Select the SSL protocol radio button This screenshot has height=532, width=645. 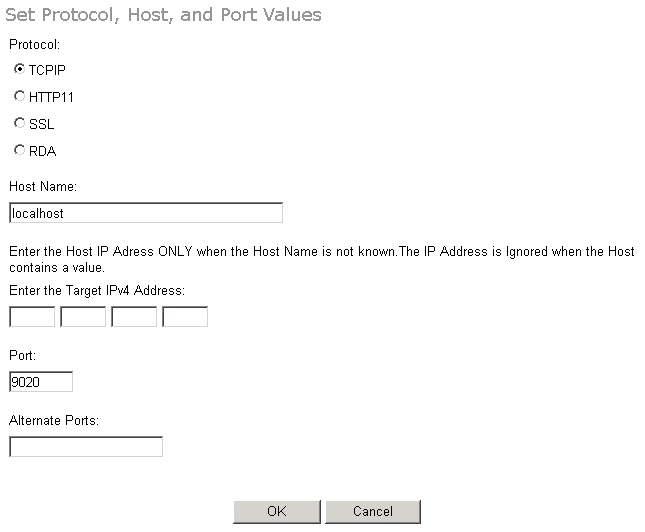[19, 124]
